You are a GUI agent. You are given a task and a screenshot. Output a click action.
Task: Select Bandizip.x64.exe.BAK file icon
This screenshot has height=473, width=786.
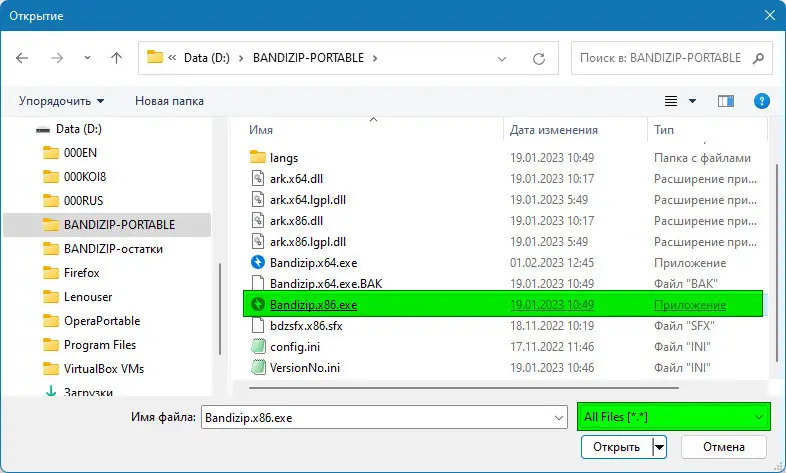[258, 284]
